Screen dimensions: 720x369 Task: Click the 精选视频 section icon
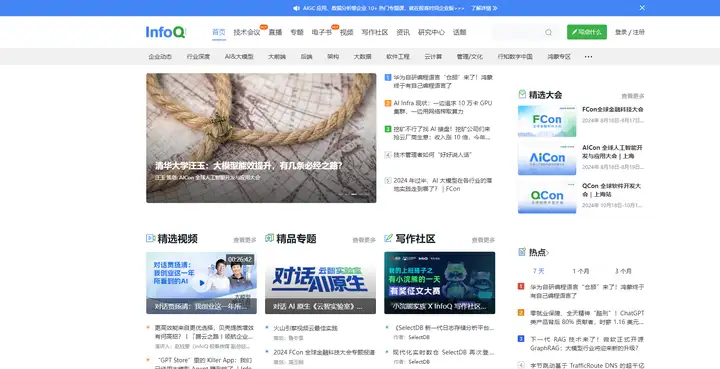(x=151, y=238)
